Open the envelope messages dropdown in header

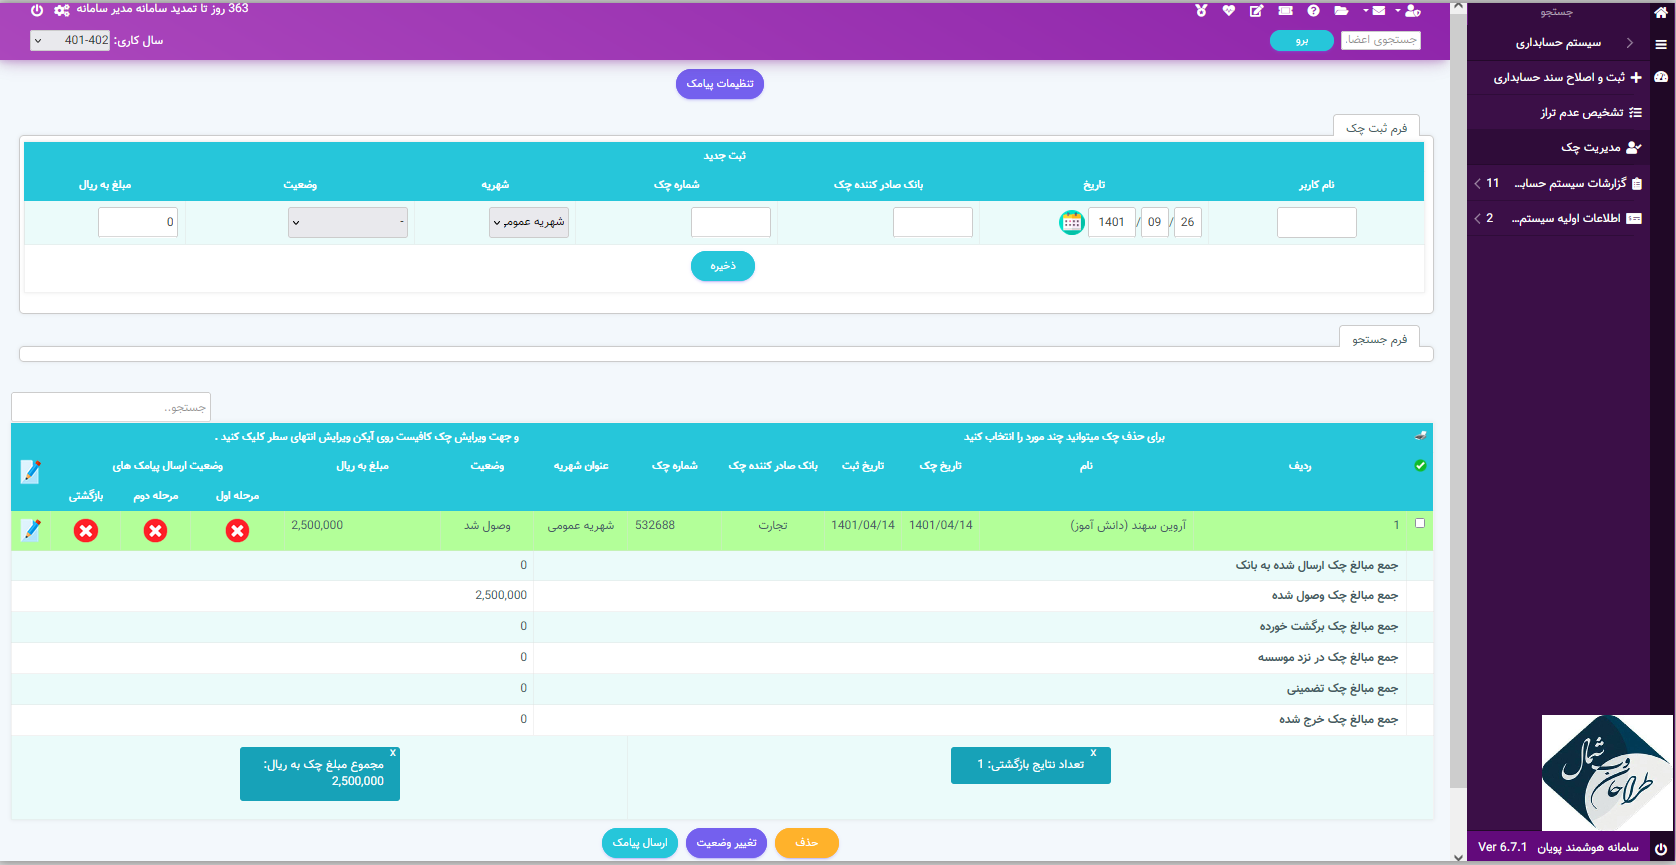(1374, 10)
